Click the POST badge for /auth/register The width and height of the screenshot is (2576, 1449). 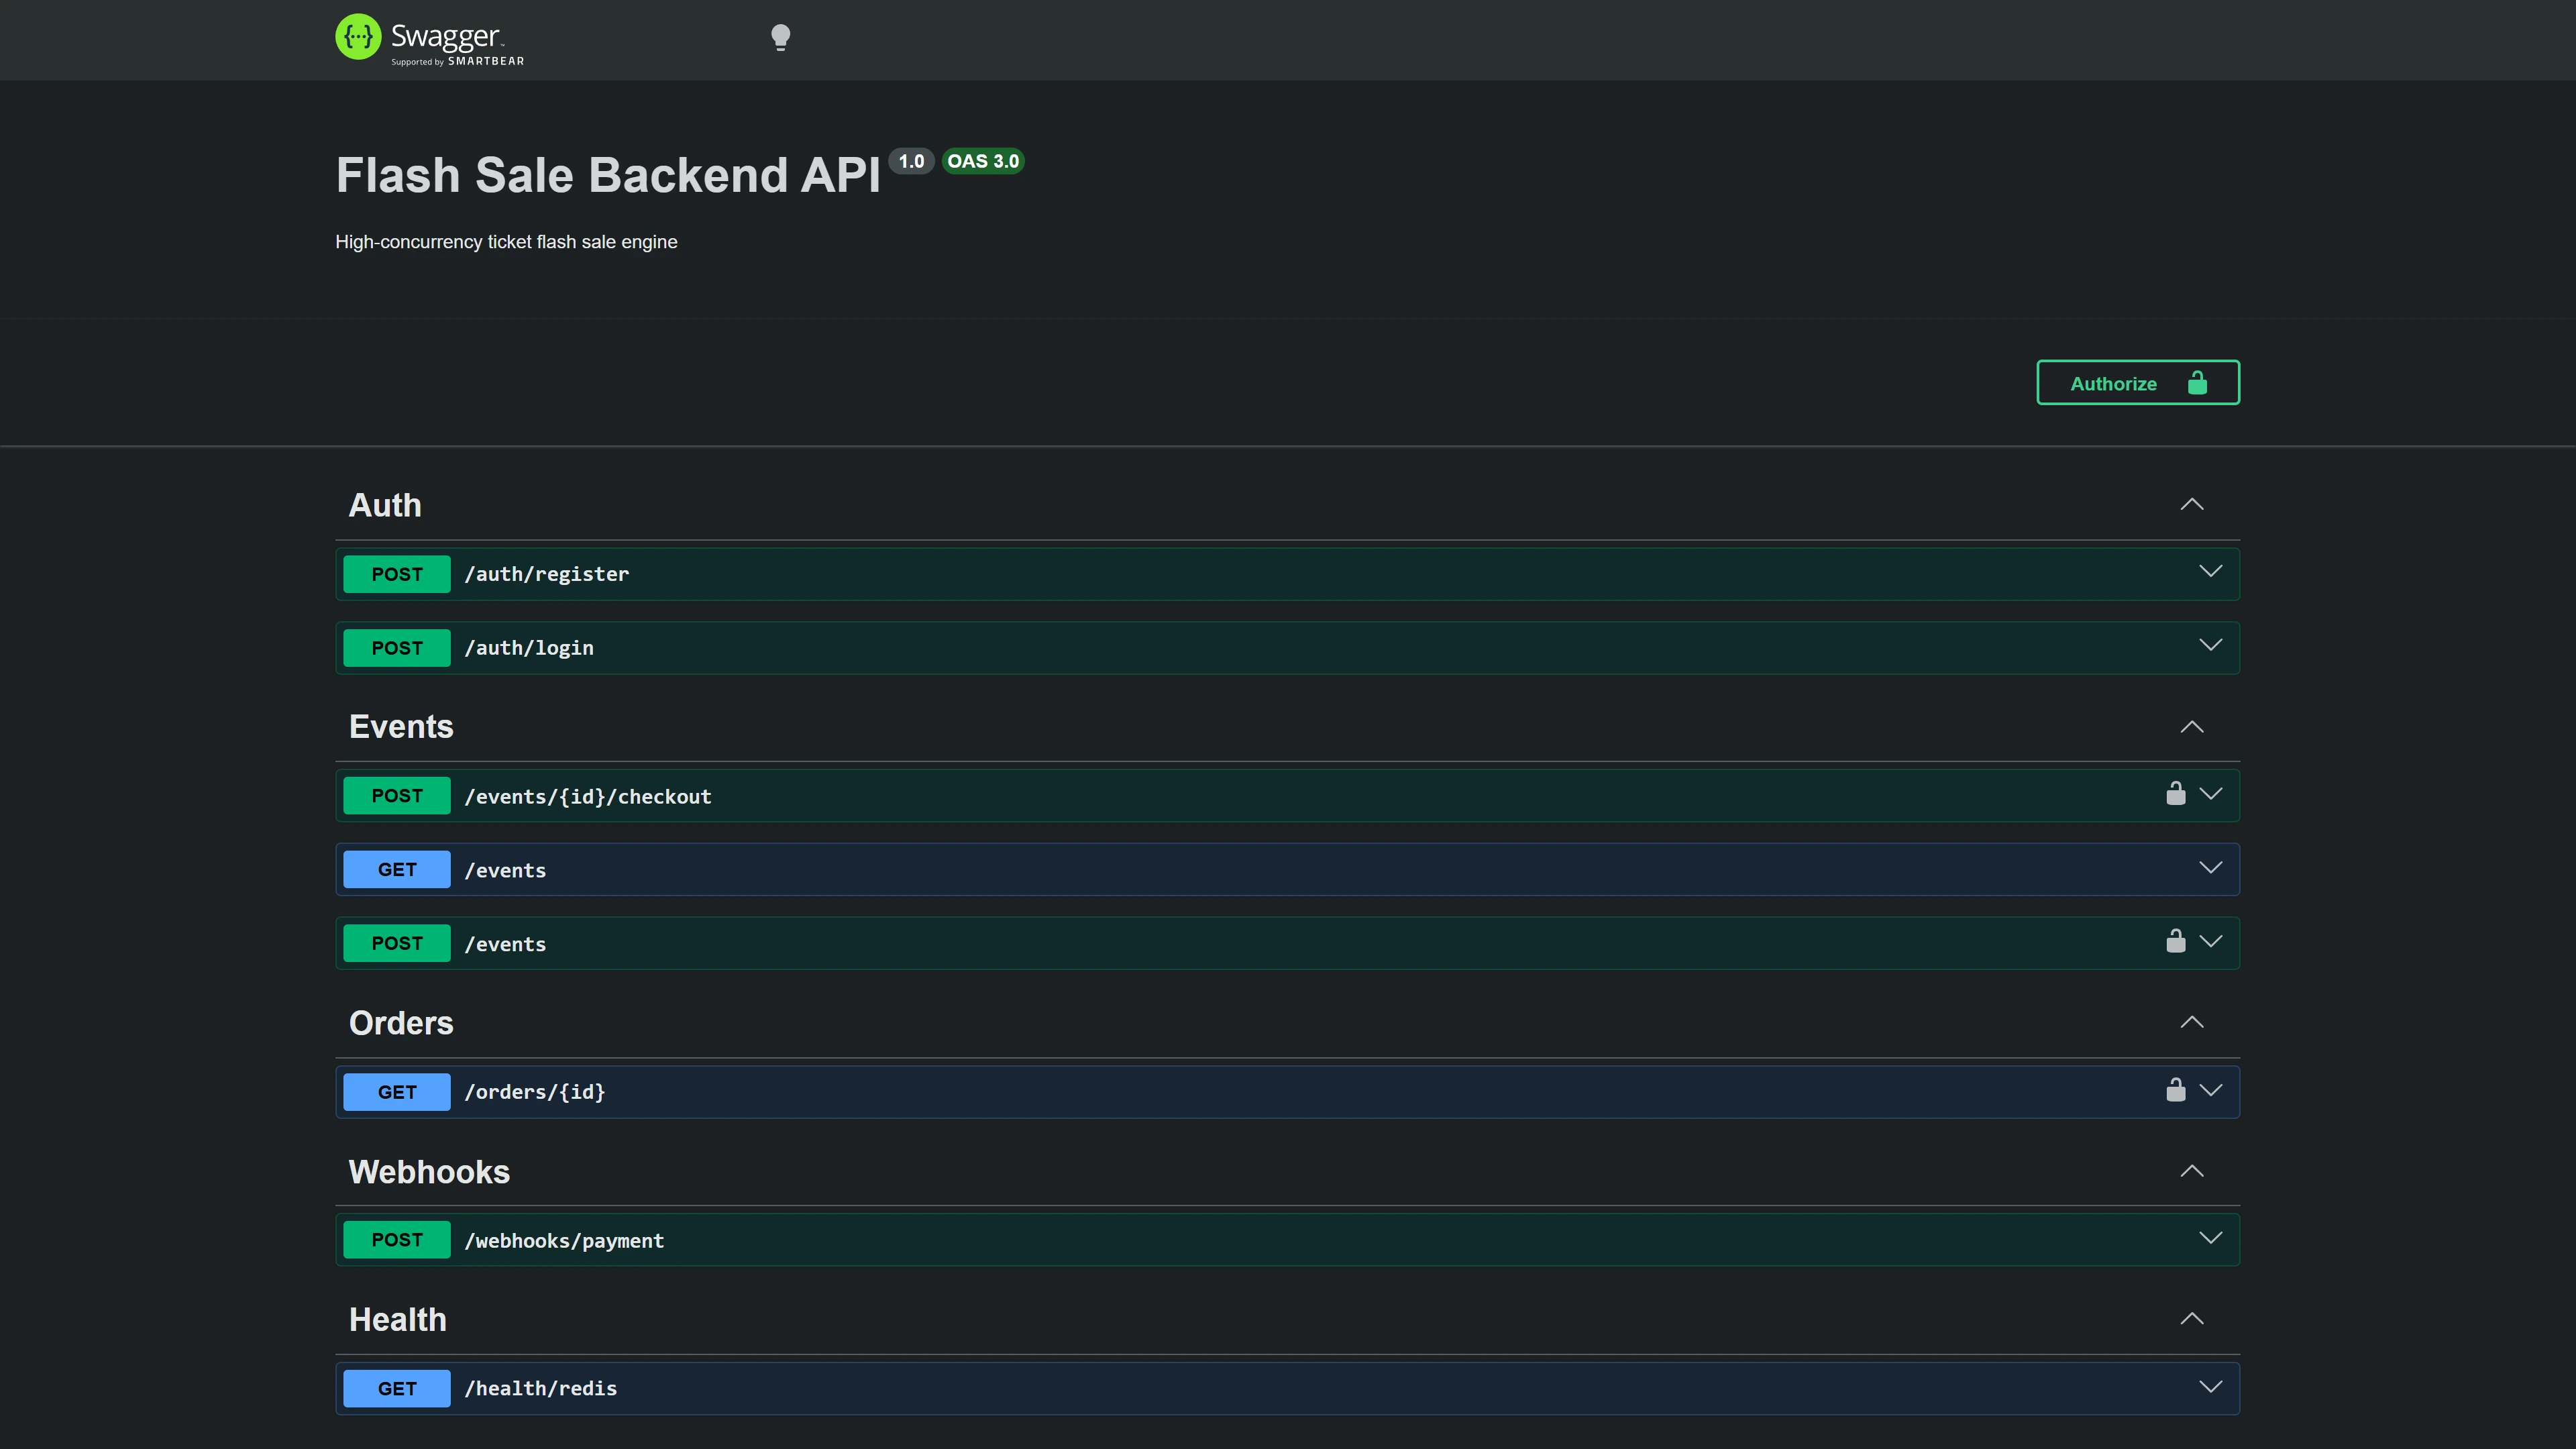click(x=397, y=574)
